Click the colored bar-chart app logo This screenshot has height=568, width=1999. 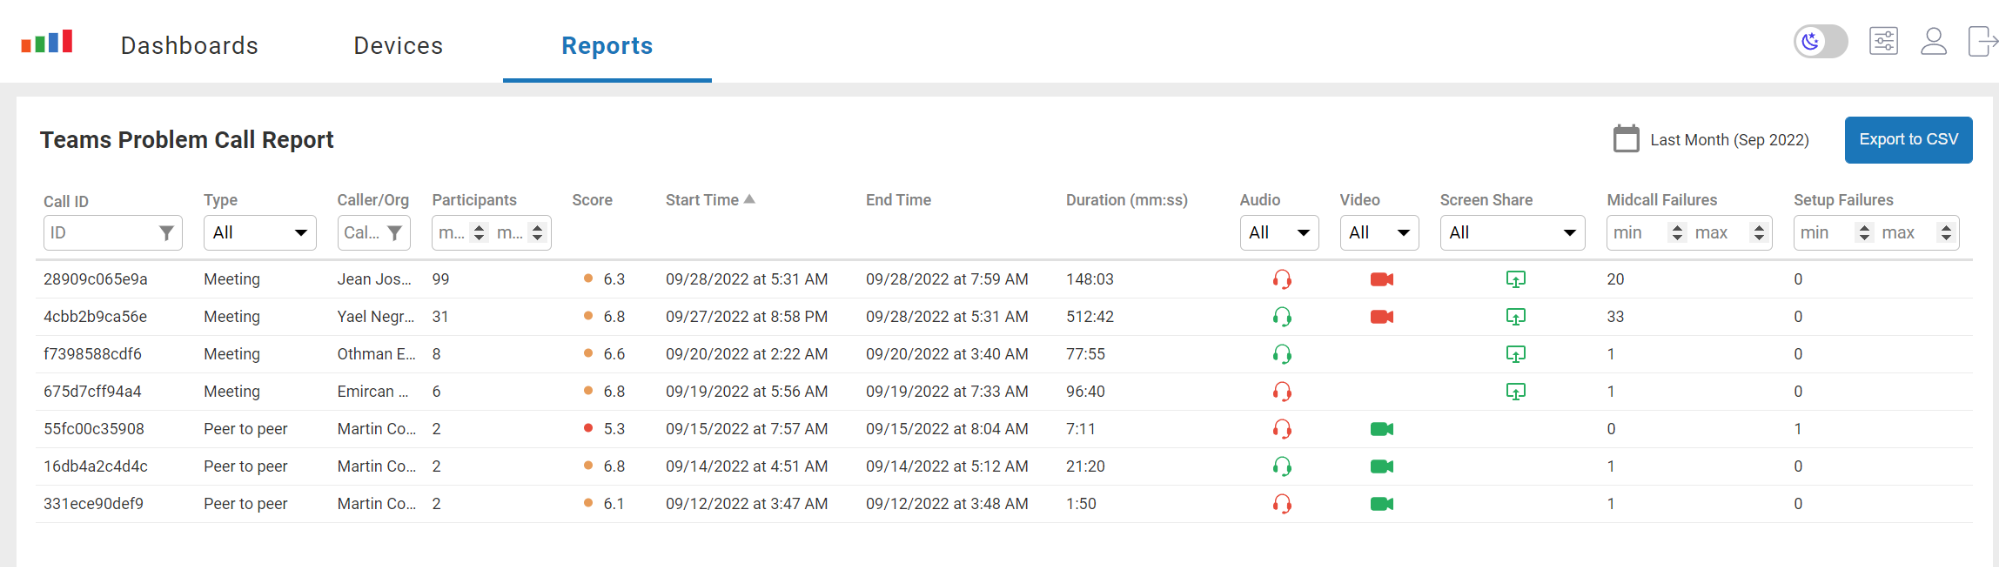pos(47,41)
